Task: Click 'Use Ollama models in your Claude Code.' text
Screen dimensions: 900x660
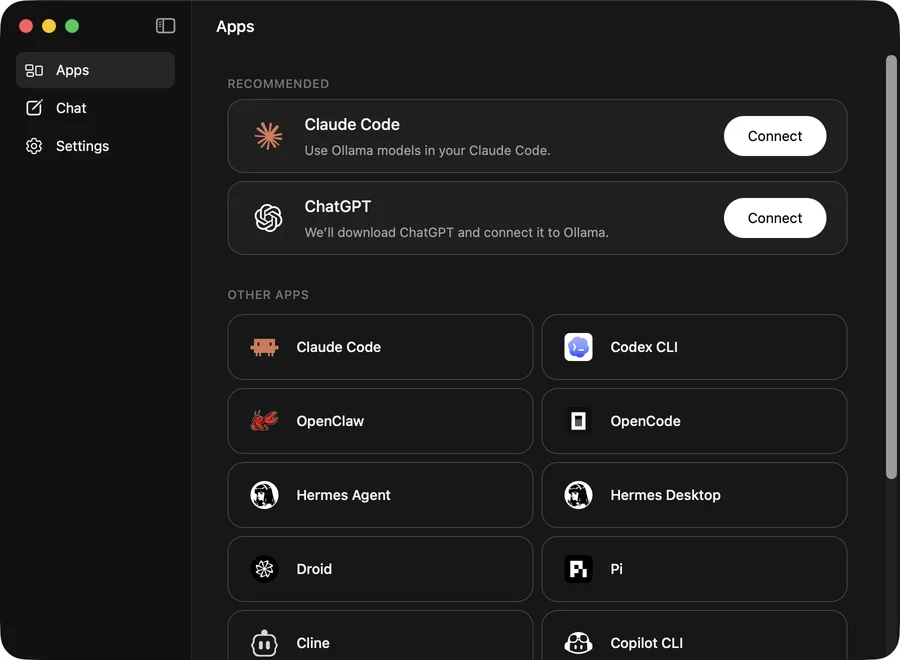Action: [x=427, y=150]
